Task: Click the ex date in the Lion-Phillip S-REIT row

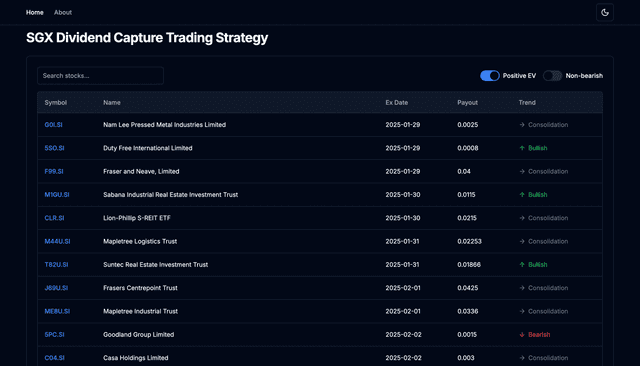Action: point(403,218)
